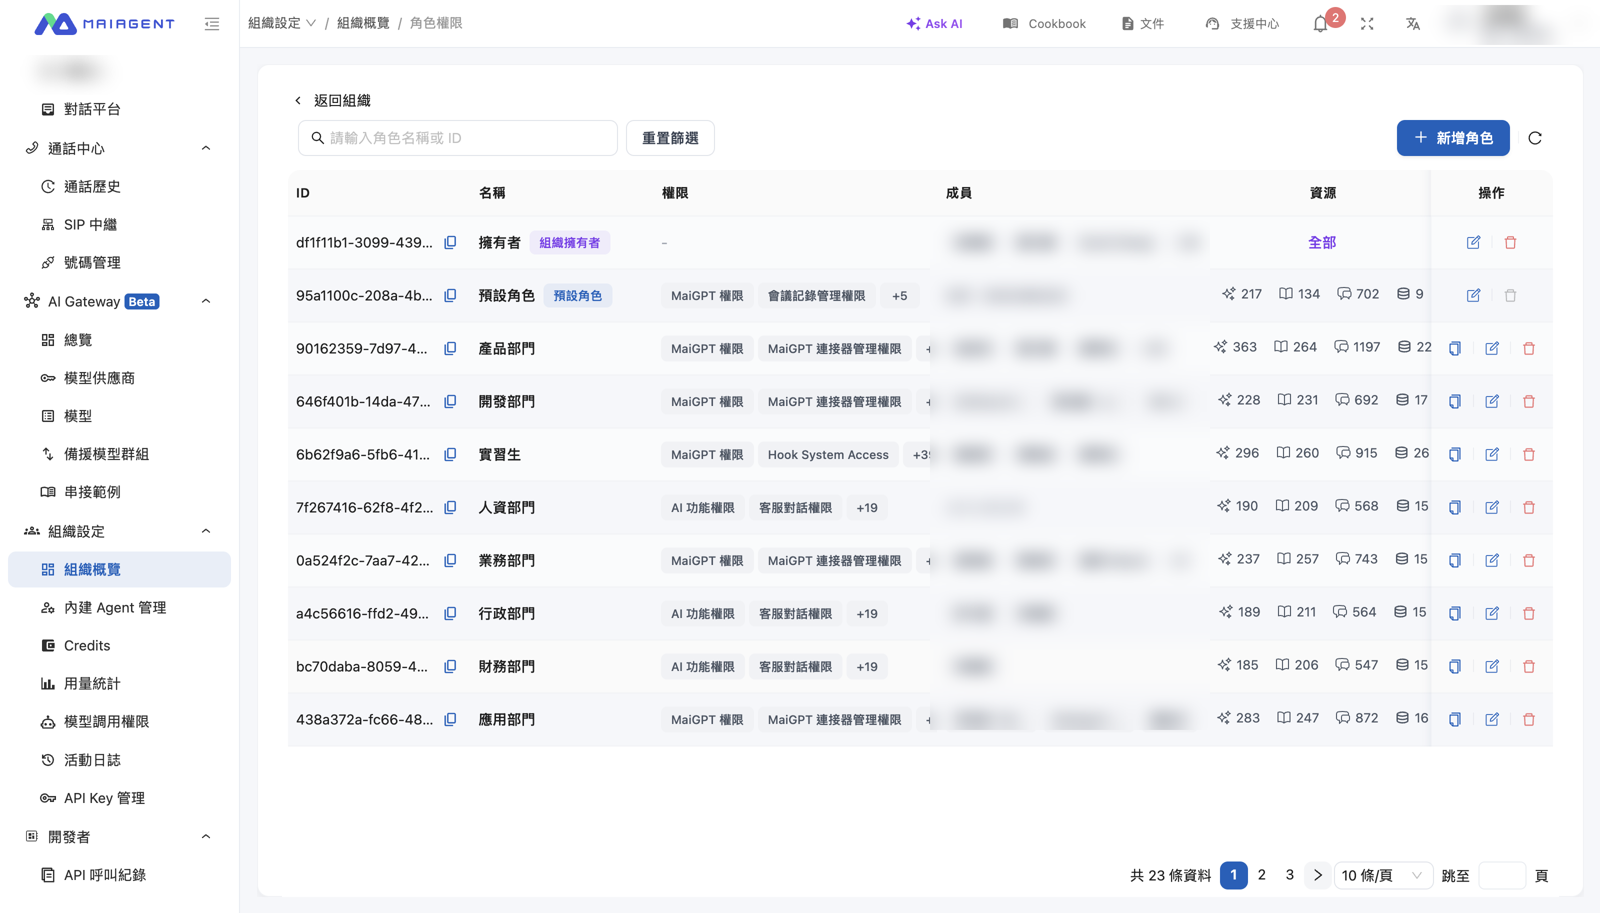This screenshot has width=1600, height=913.
Task: Click the 重置篩選 button
Action: [670, 138]
